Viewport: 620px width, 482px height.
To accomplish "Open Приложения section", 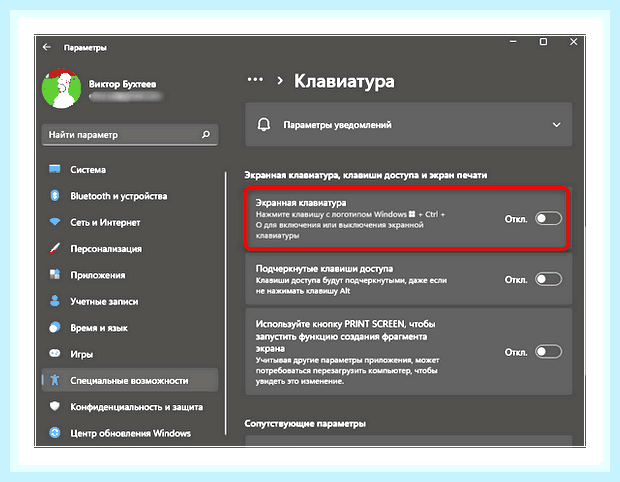I will coord(98,275).
